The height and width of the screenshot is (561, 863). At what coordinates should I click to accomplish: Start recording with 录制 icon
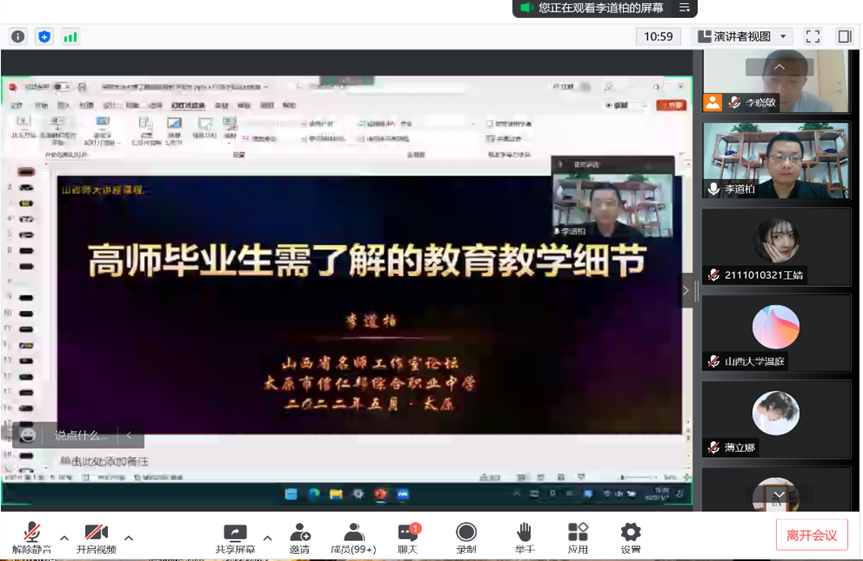(x=466, y=537)
